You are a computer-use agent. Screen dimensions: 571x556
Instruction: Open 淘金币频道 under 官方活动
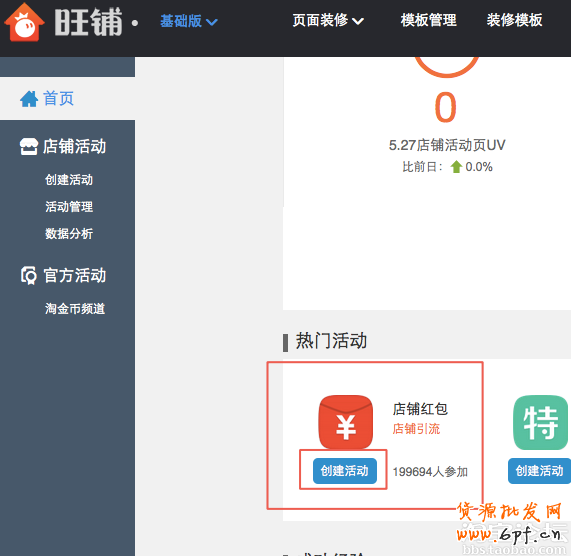[75, 309]
